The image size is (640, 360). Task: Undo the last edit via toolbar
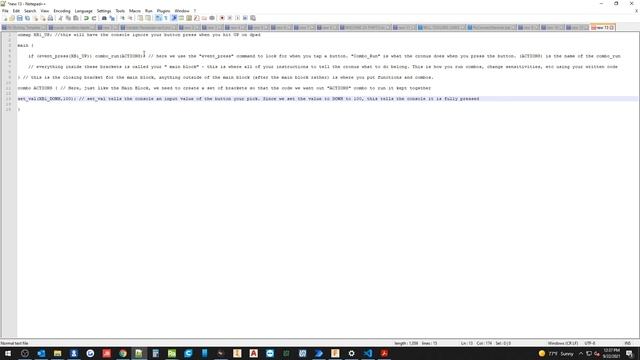86,18
